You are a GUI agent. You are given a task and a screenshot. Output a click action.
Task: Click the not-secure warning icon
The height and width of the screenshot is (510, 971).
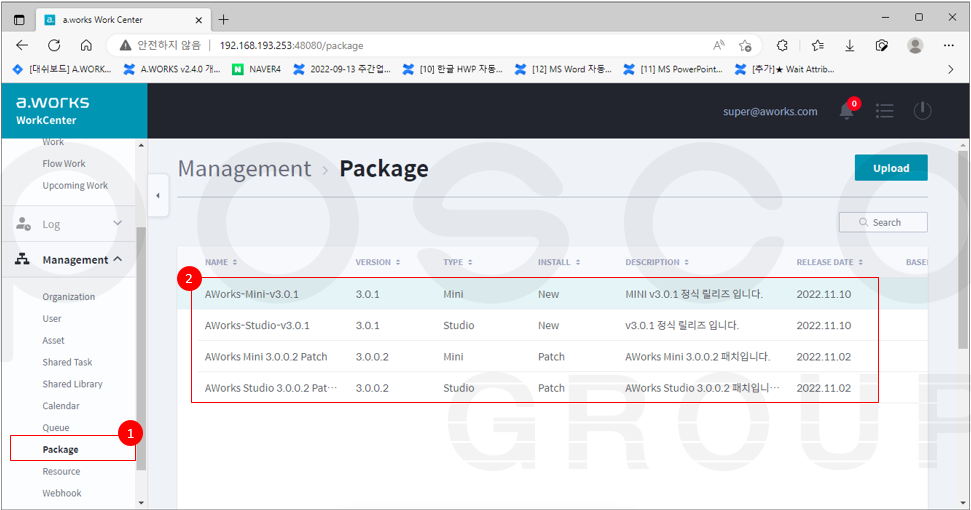coord(125,45)
